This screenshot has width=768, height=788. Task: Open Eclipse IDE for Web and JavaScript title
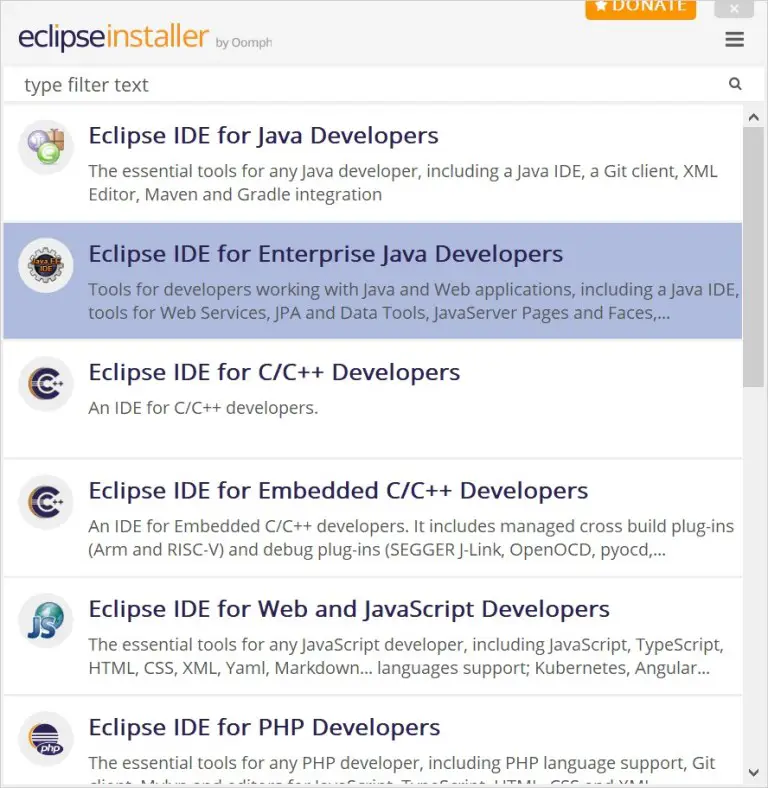pyautogui.click(x=349, y=609)
